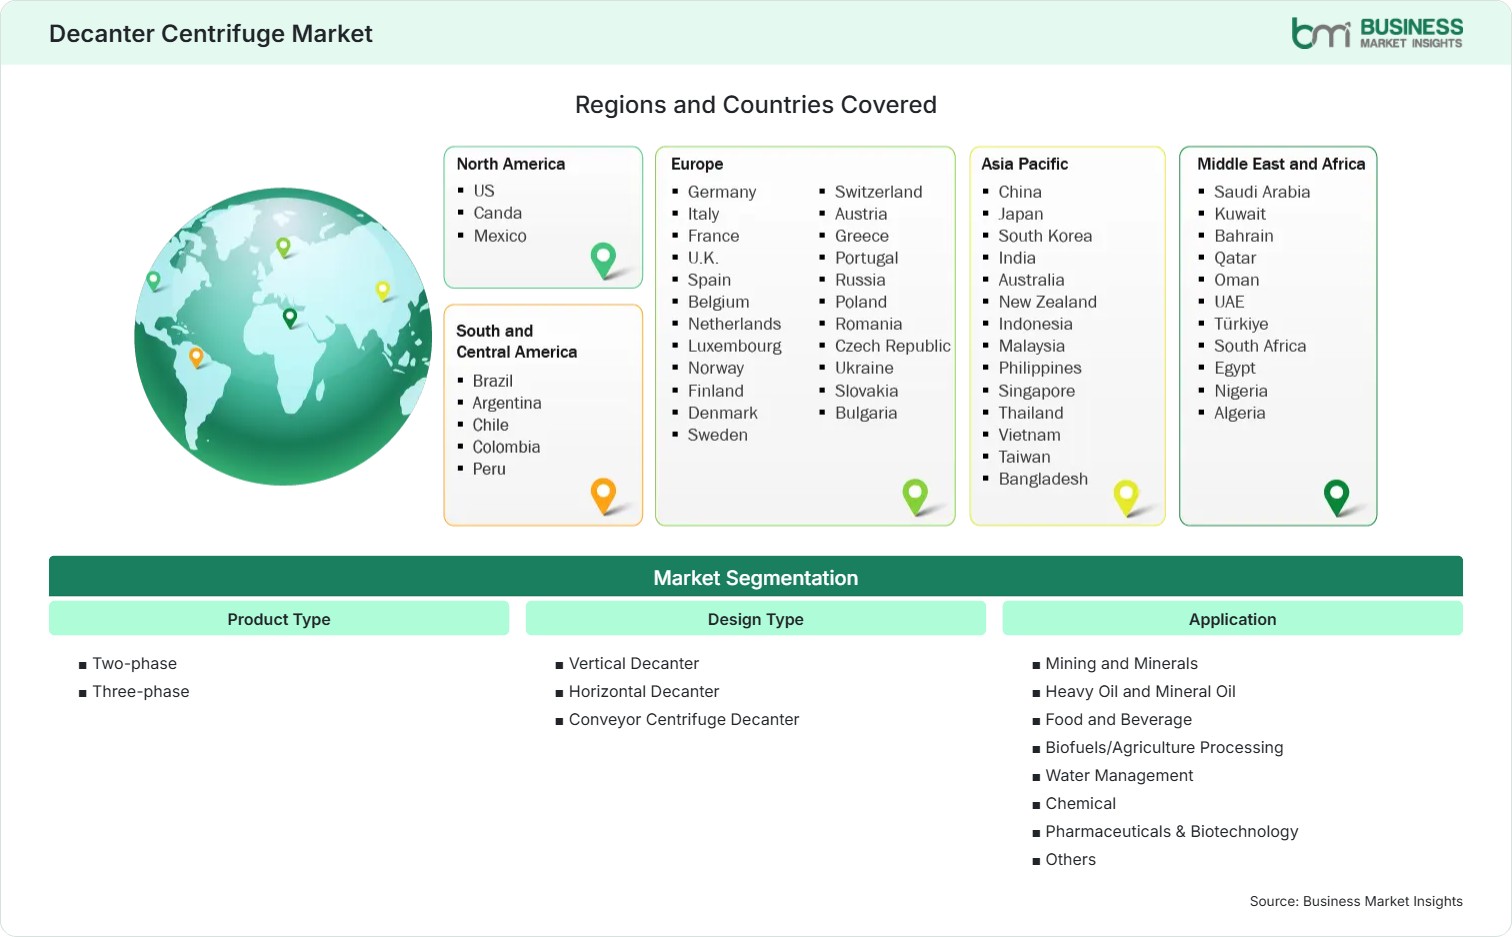Click the 'Source: Business Market Insights' note
Image resolution: width=1512 pixels, height=937 pixels.
(1356, 902)
